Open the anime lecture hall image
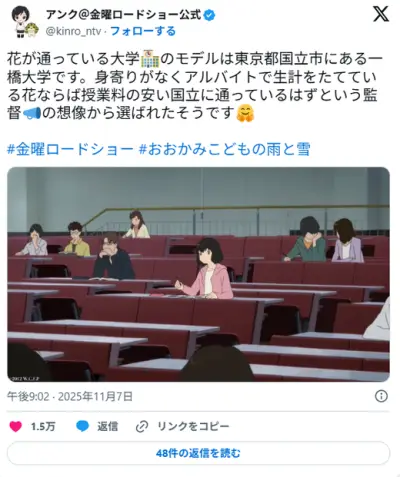The width and height of the screenshot is (400, 477). click(198, 274)
